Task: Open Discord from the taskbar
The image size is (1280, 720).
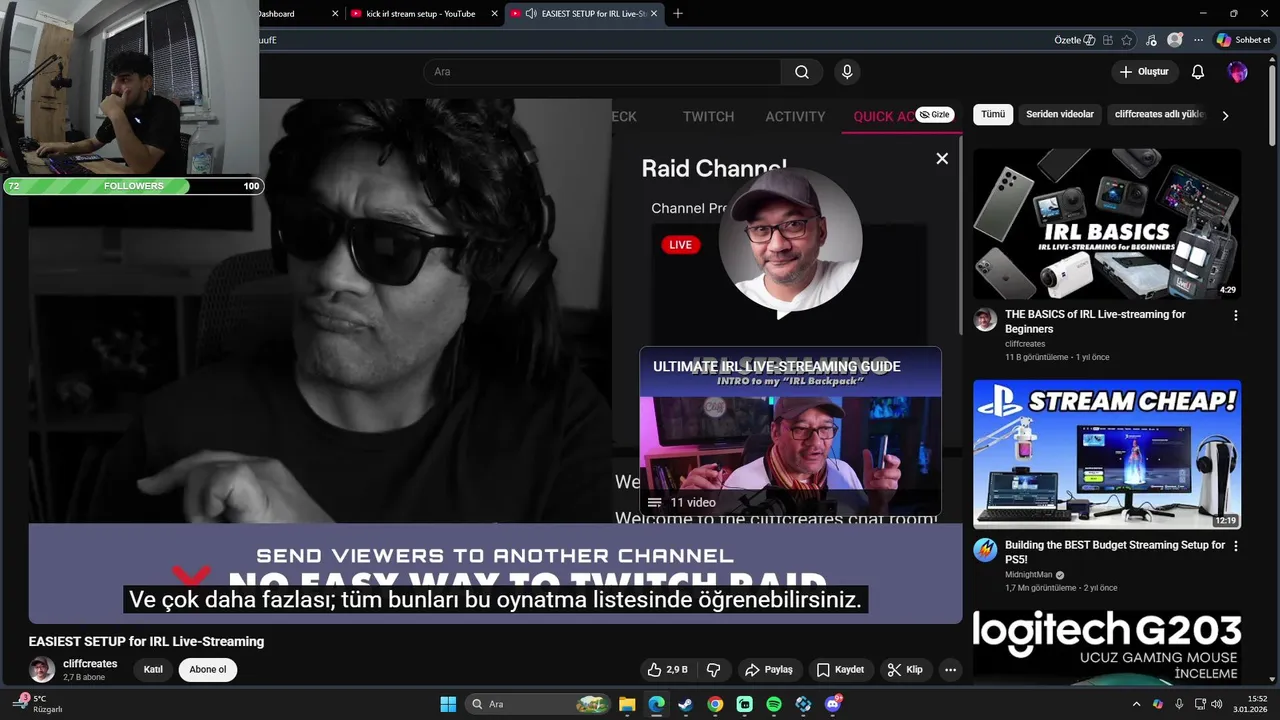Action: [x=833, y=704]
